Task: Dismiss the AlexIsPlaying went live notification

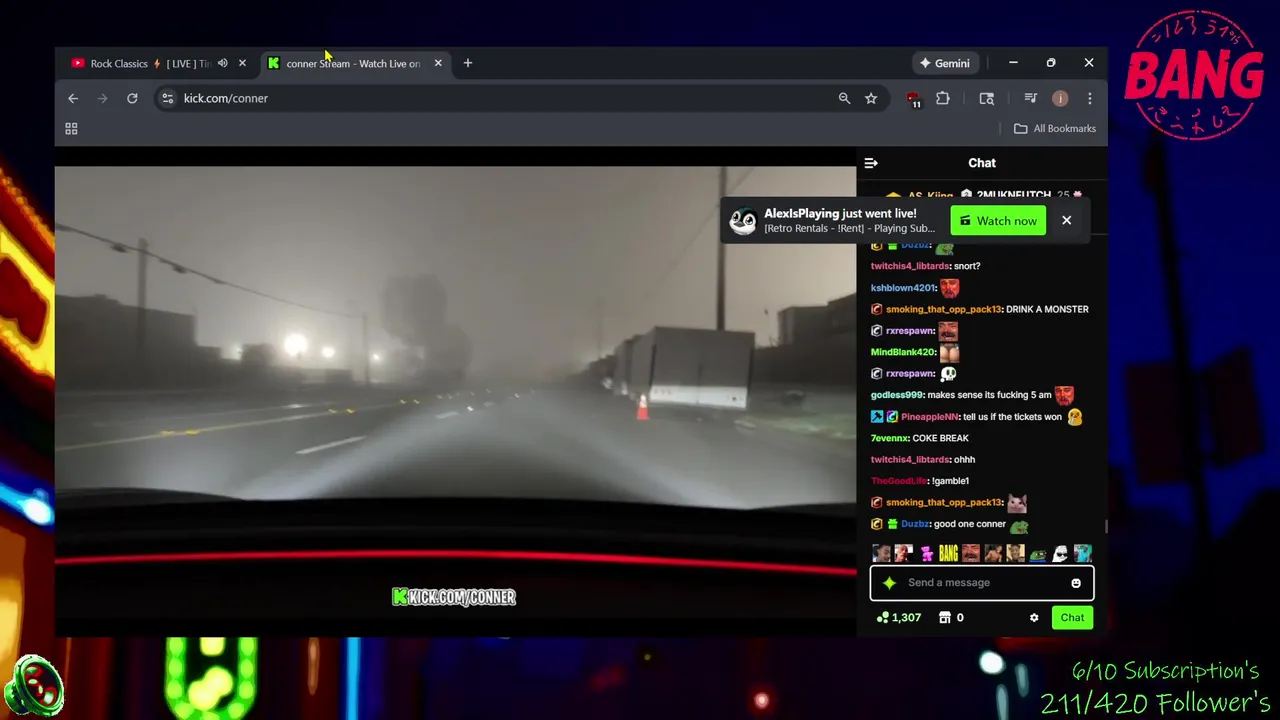Action: [x=1066, y=221]
